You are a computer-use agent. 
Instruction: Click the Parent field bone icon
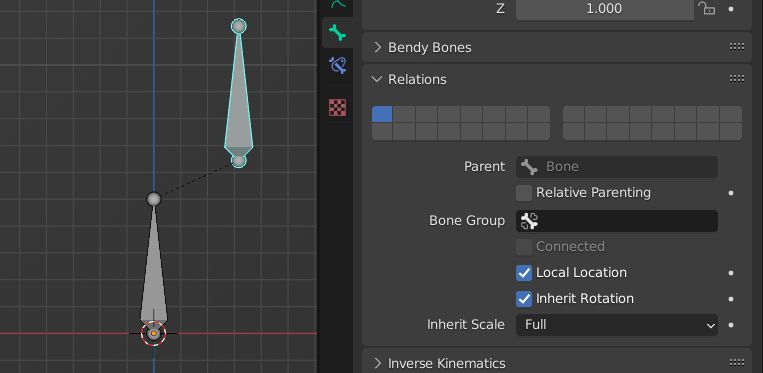coord(529,167)
